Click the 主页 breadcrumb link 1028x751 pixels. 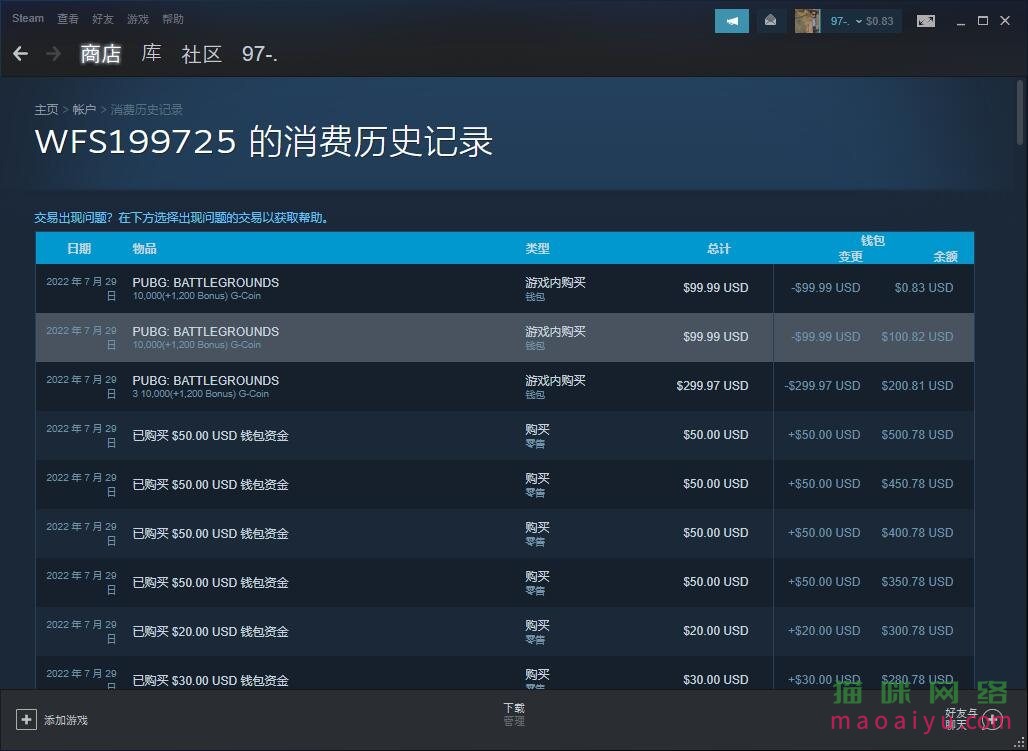point(46,109)
